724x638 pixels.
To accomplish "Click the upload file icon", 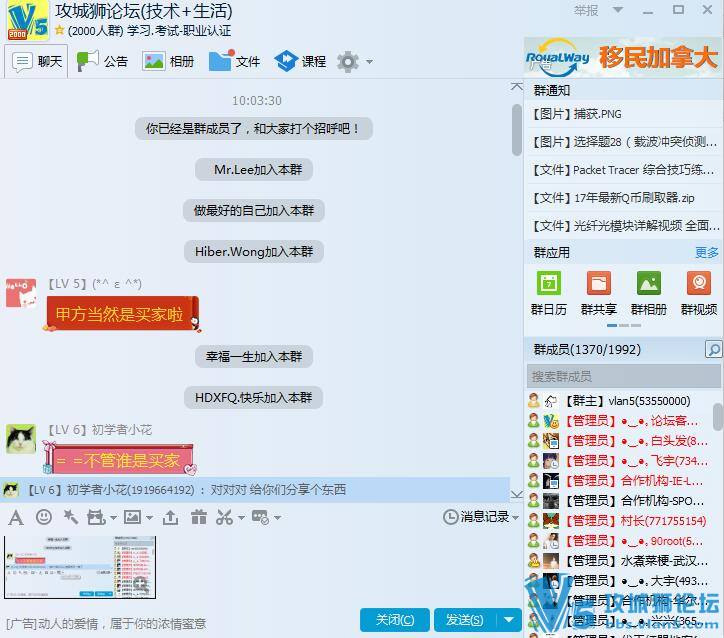I will 170,517.
